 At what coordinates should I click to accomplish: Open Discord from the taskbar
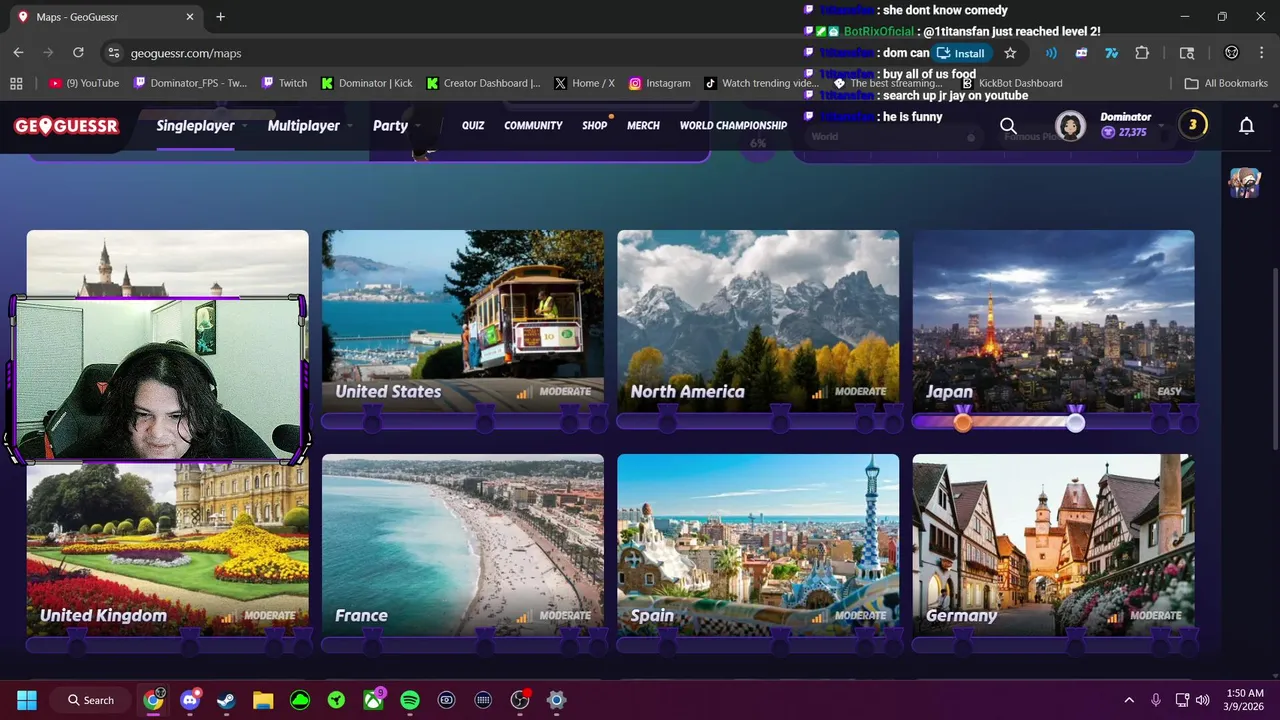(x=190, y=700)
